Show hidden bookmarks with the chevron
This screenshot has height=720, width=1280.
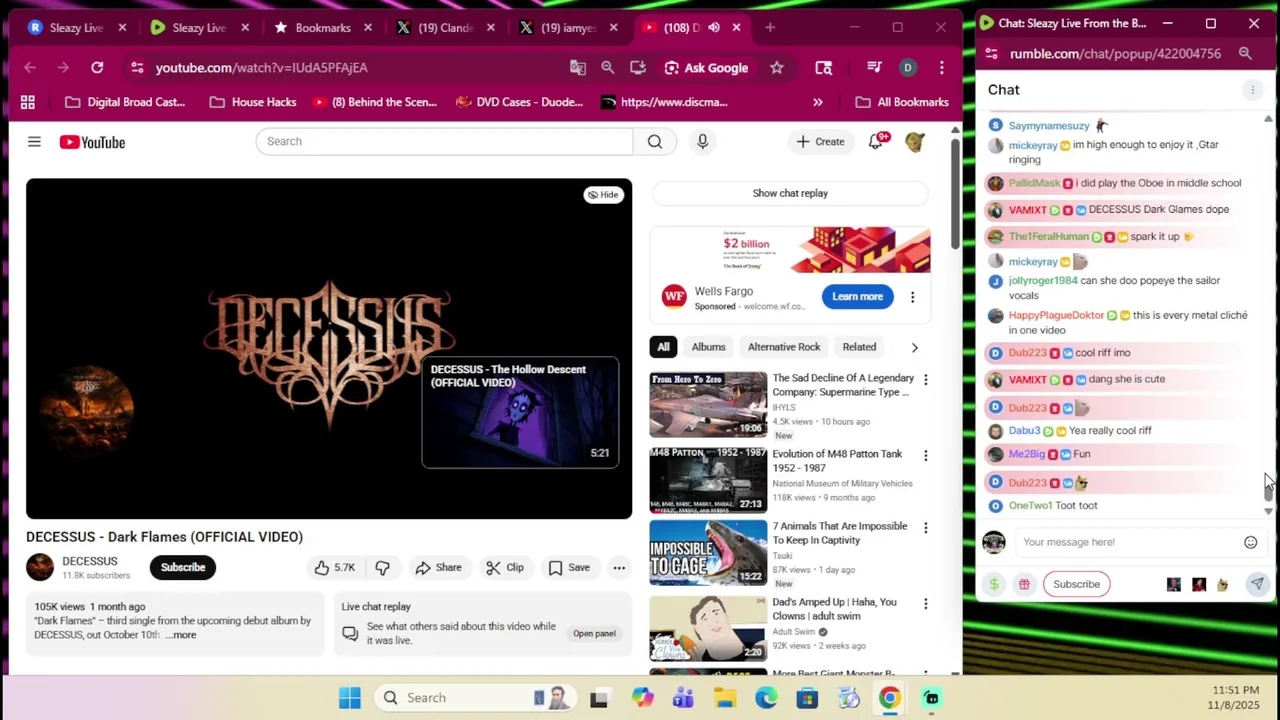pos(818,102)
